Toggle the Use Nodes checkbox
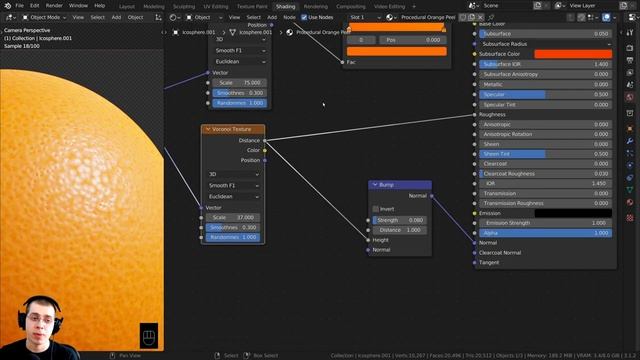Screen dimensions: 640x360 [304, 18]
